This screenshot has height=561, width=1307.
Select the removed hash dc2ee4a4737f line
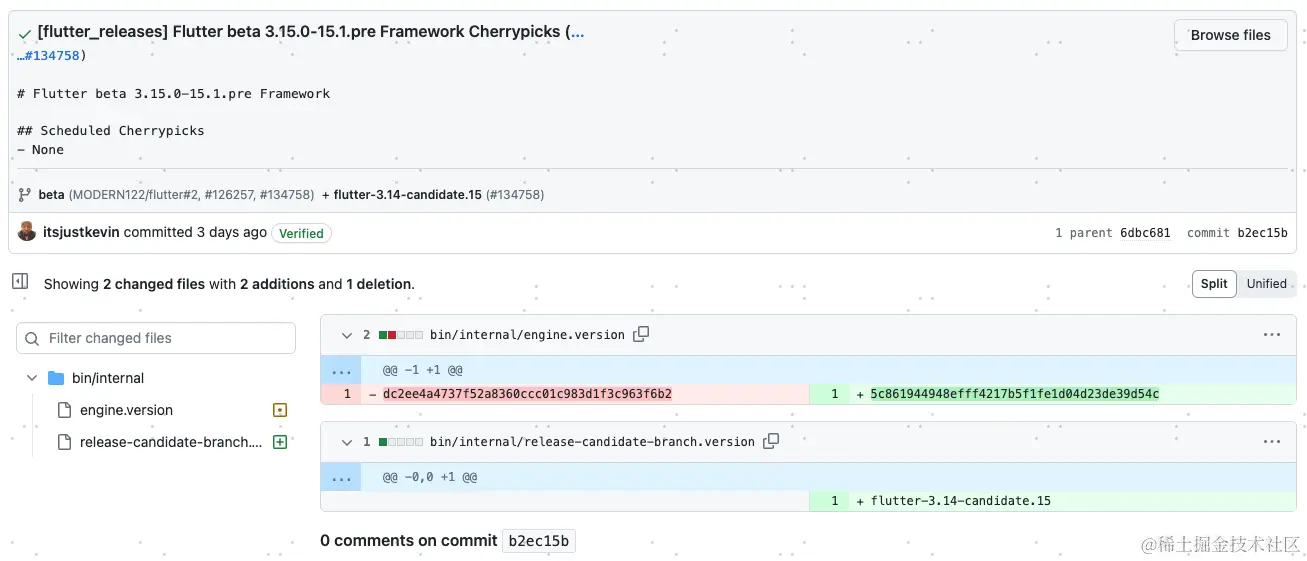click(527, 394)
